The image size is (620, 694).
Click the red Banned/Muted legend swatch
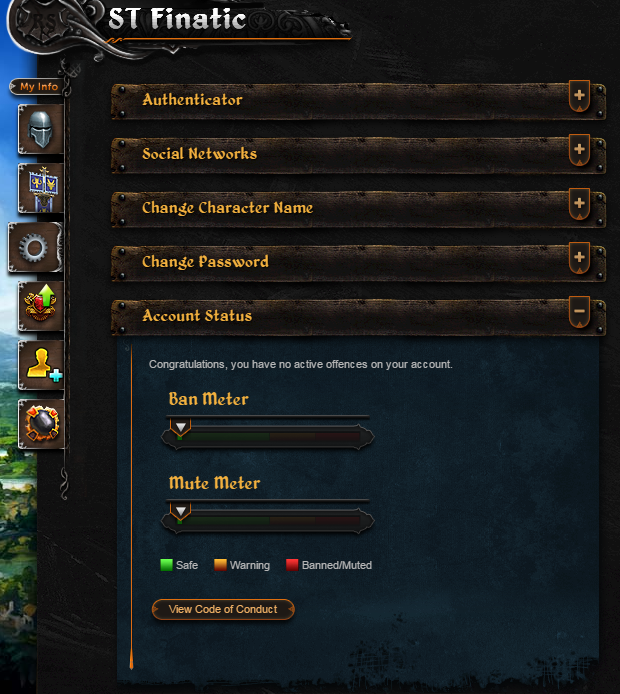[x=292, y=565]
